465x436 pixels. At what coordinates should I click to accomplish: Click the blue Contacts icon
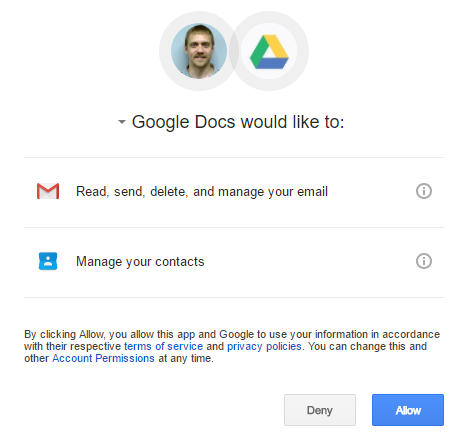(x=48, y=261)
